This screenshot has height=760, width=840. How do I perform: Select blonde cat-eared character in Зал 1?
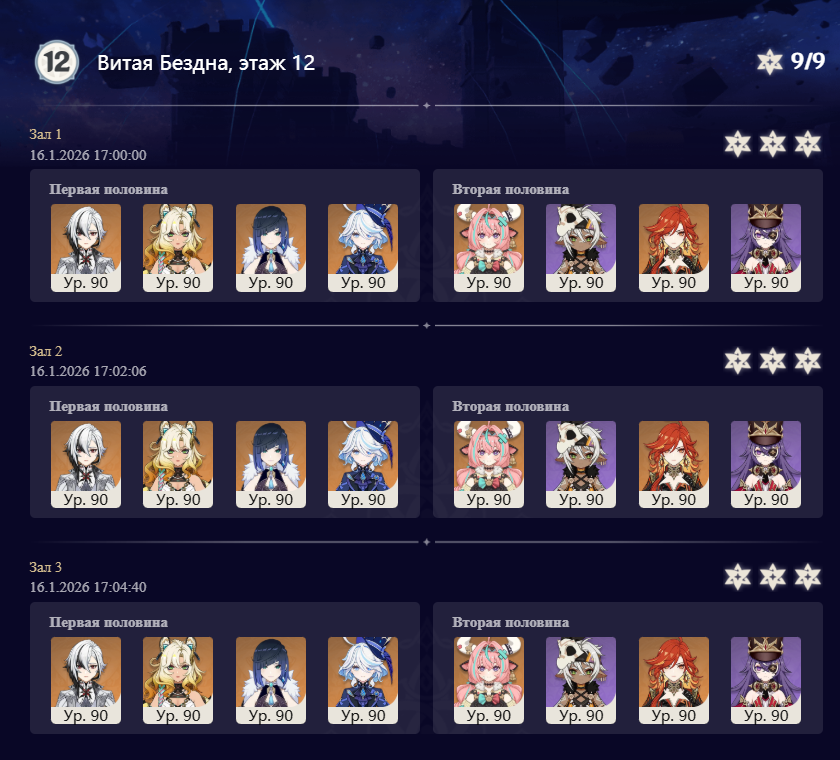[178, 248]
